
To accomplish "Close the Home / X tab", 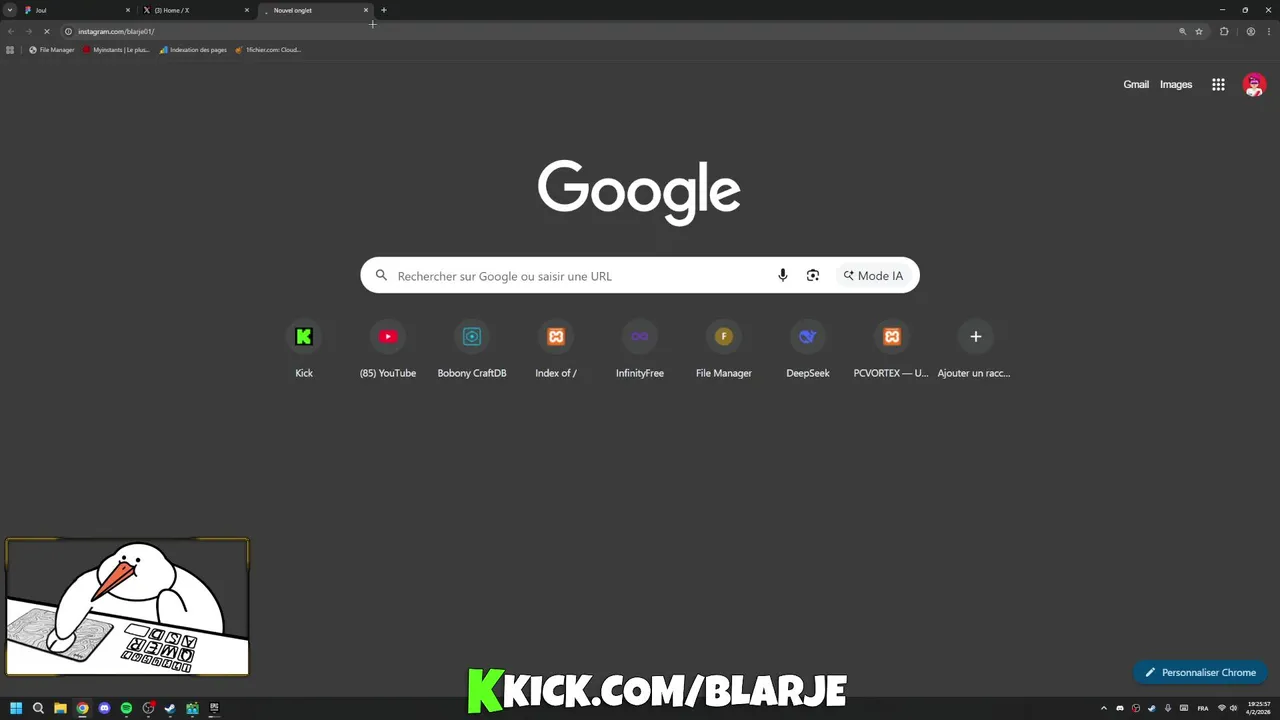I will click(247, 10).
